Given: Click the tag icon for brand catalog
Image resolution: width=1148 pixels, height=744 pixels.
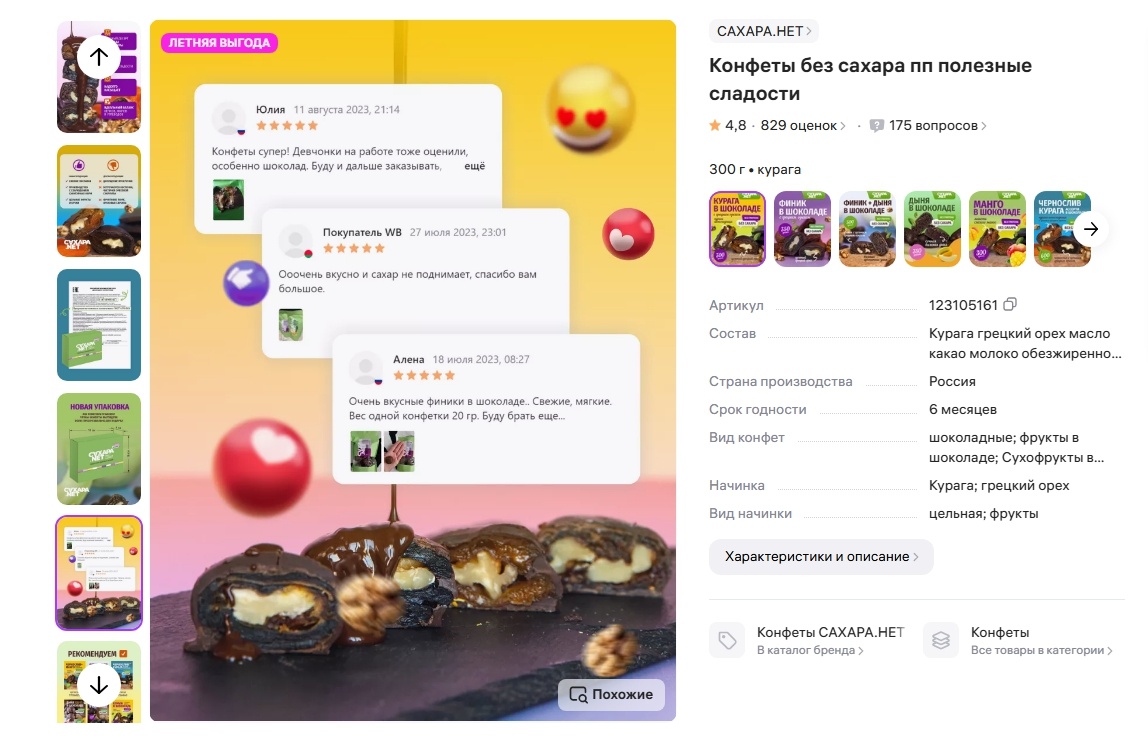Looking at the screenshot, I should tap(727, 641).
